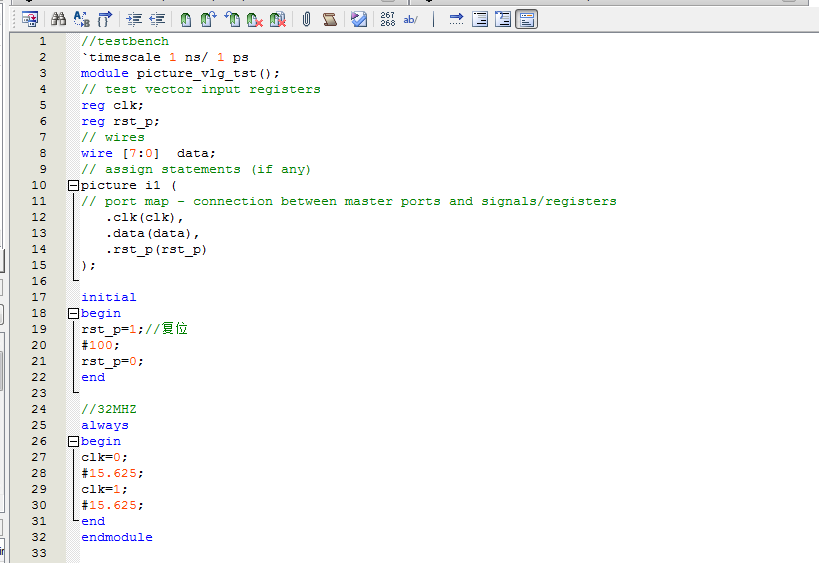Increase indent of the selected code

click(x=134, y=19)
